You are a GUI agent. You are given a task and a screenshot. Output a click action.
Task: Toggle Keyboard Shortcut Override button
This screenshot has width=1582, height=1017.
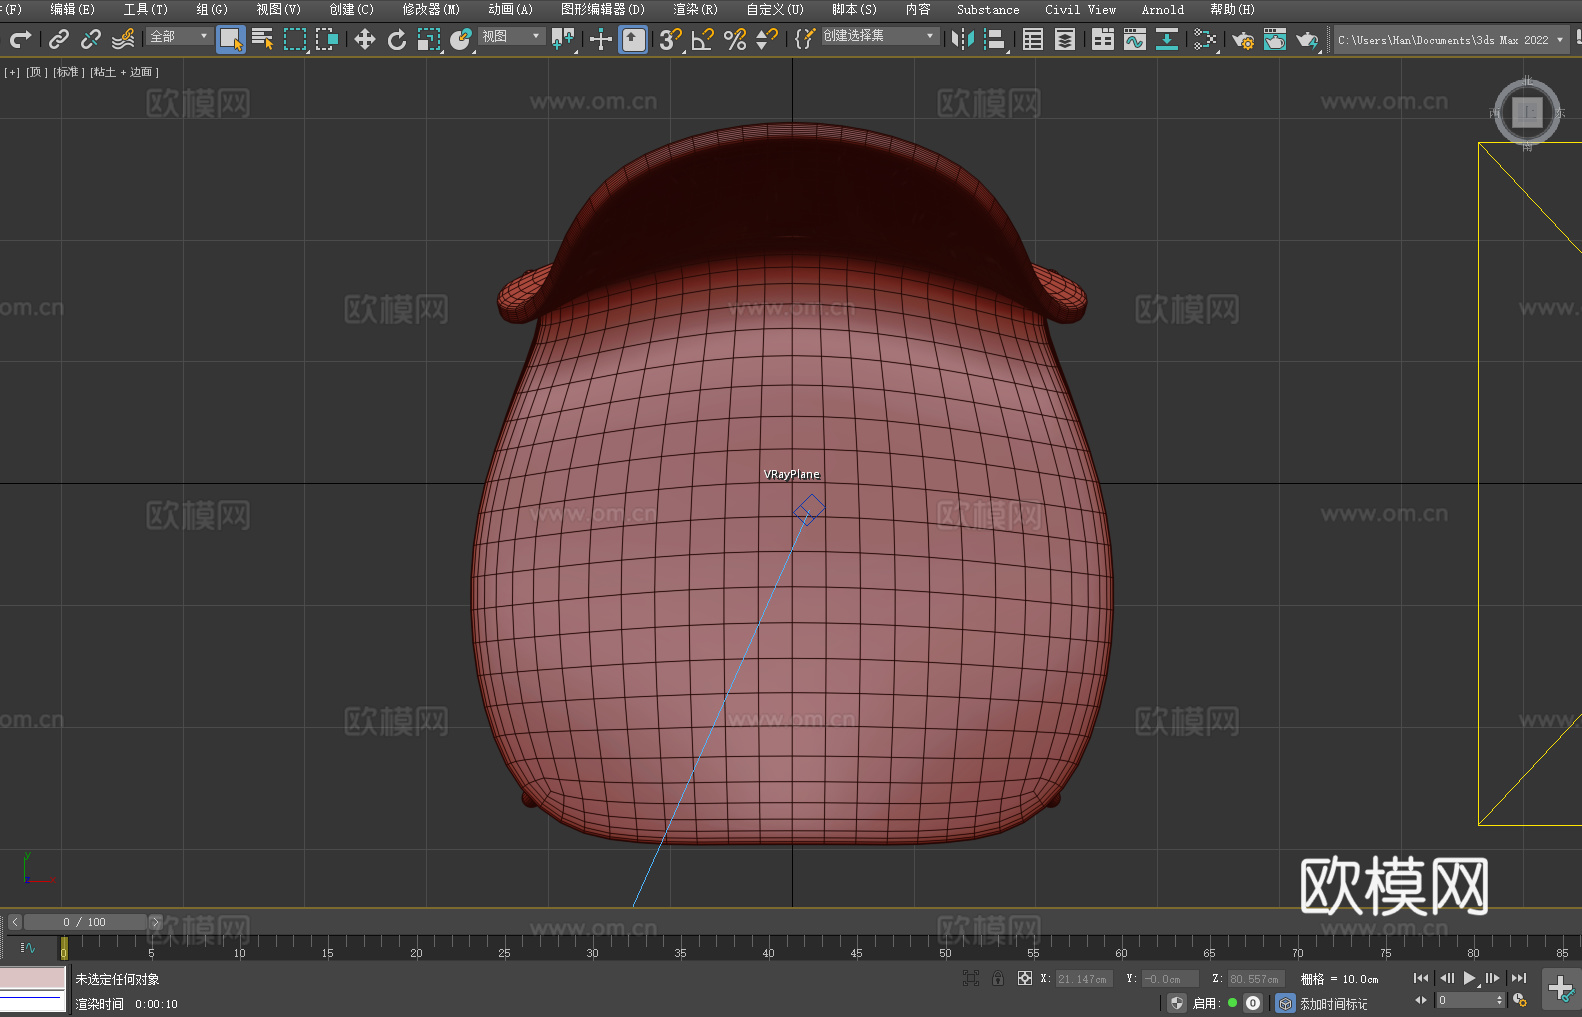pos(633,39)
